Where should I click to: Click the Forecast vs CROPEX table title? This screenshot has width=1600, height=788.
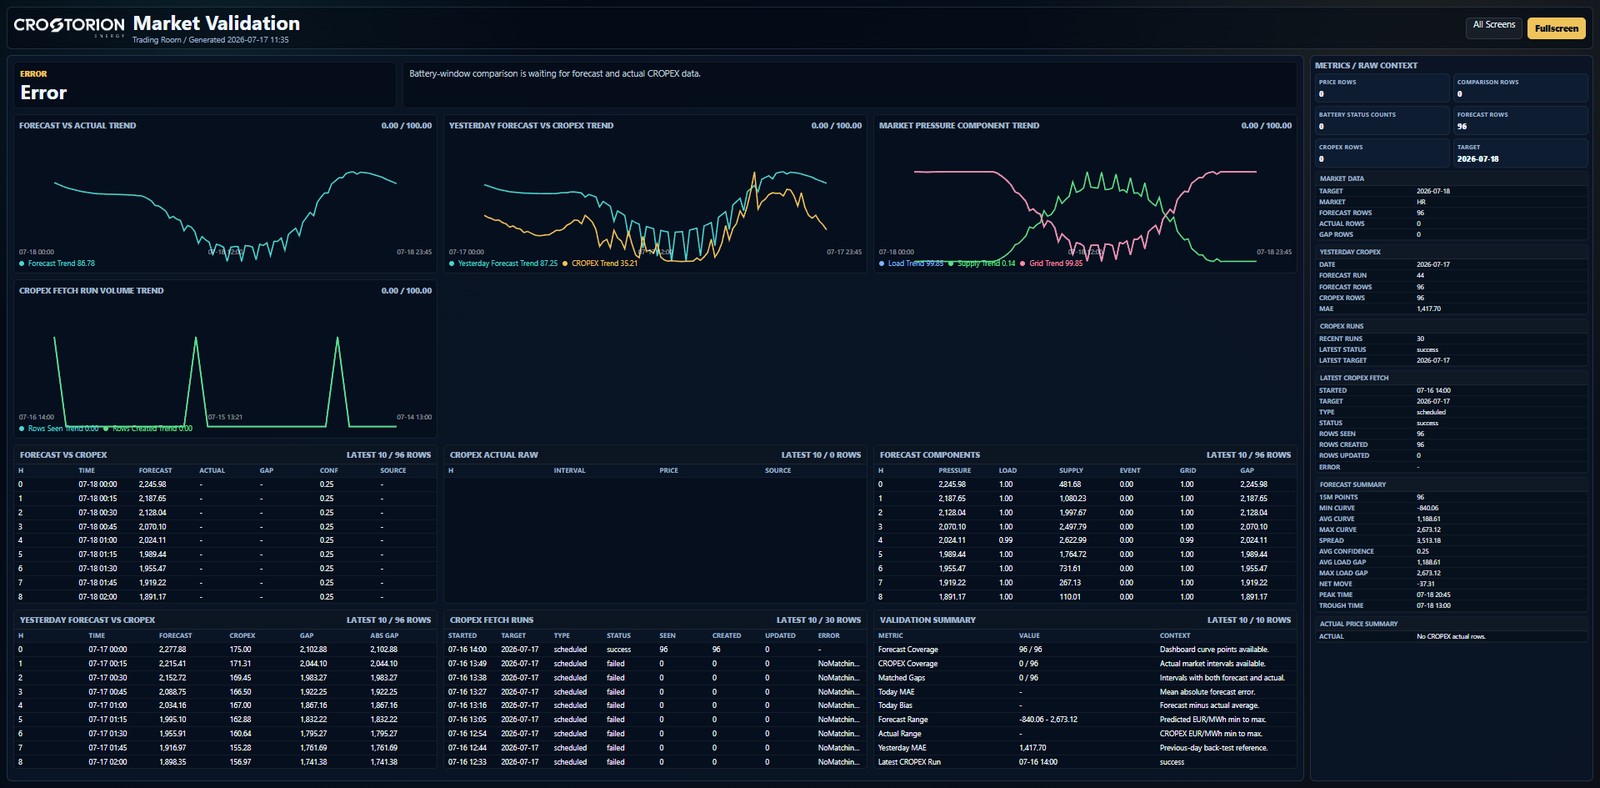[63, 455]
